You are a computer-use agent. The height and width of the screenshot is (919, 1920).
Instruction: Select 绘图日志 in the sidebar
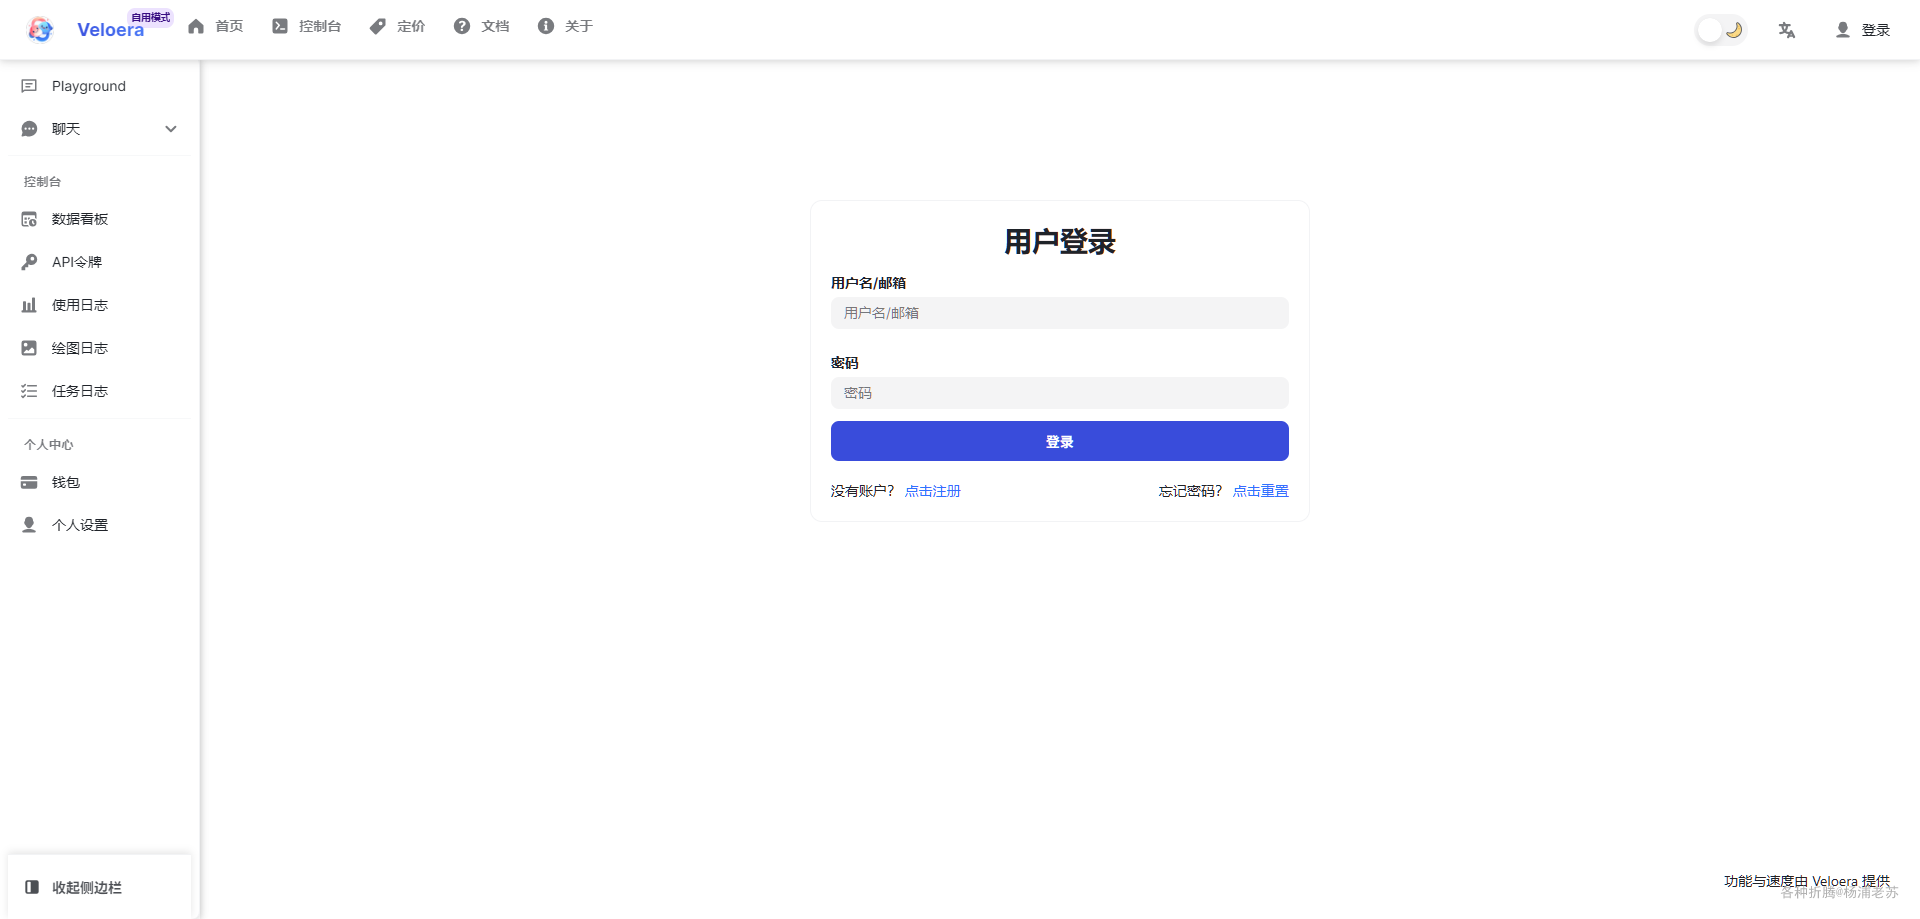tap(99, 348)
